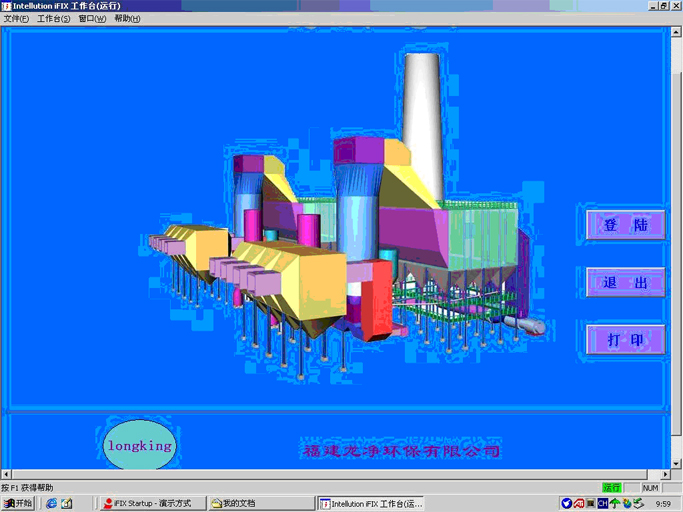The image size is (683, 512).
Task: Click the longking logo ellipse
Action: (x=139, y=445)
